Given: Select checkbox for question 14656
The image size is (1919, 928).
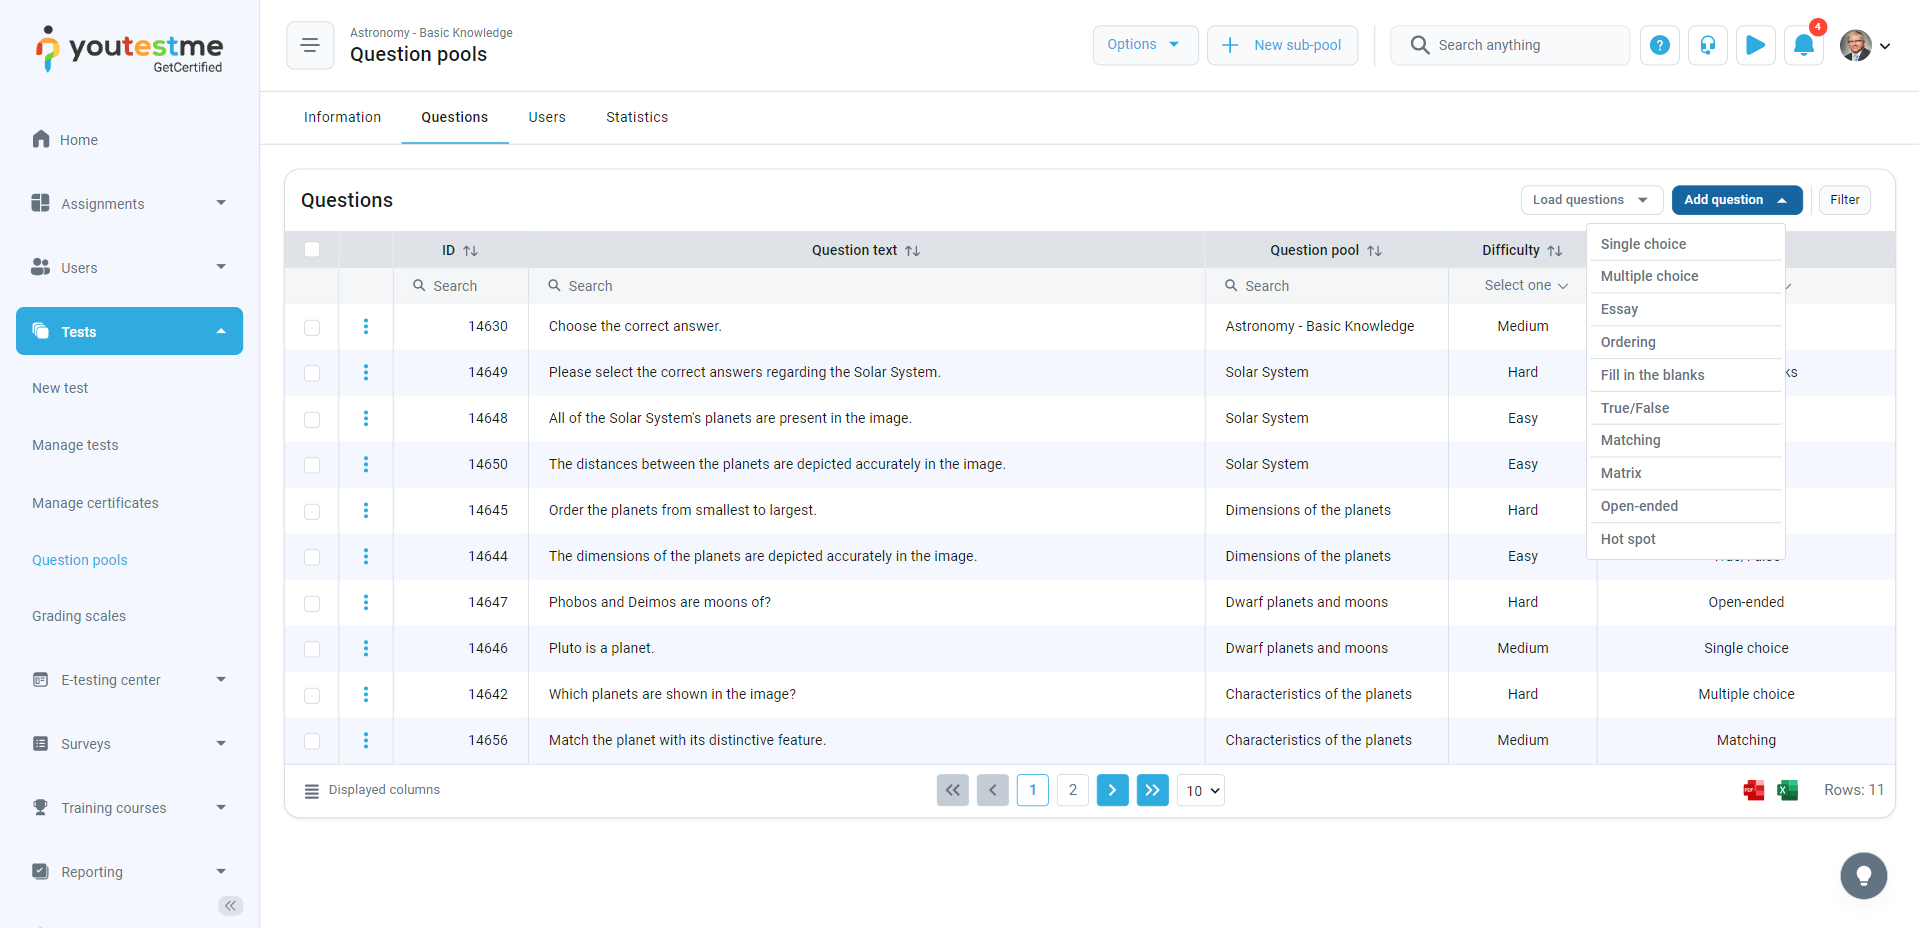Looking at the screenshot, I should [x=312, y=741].
